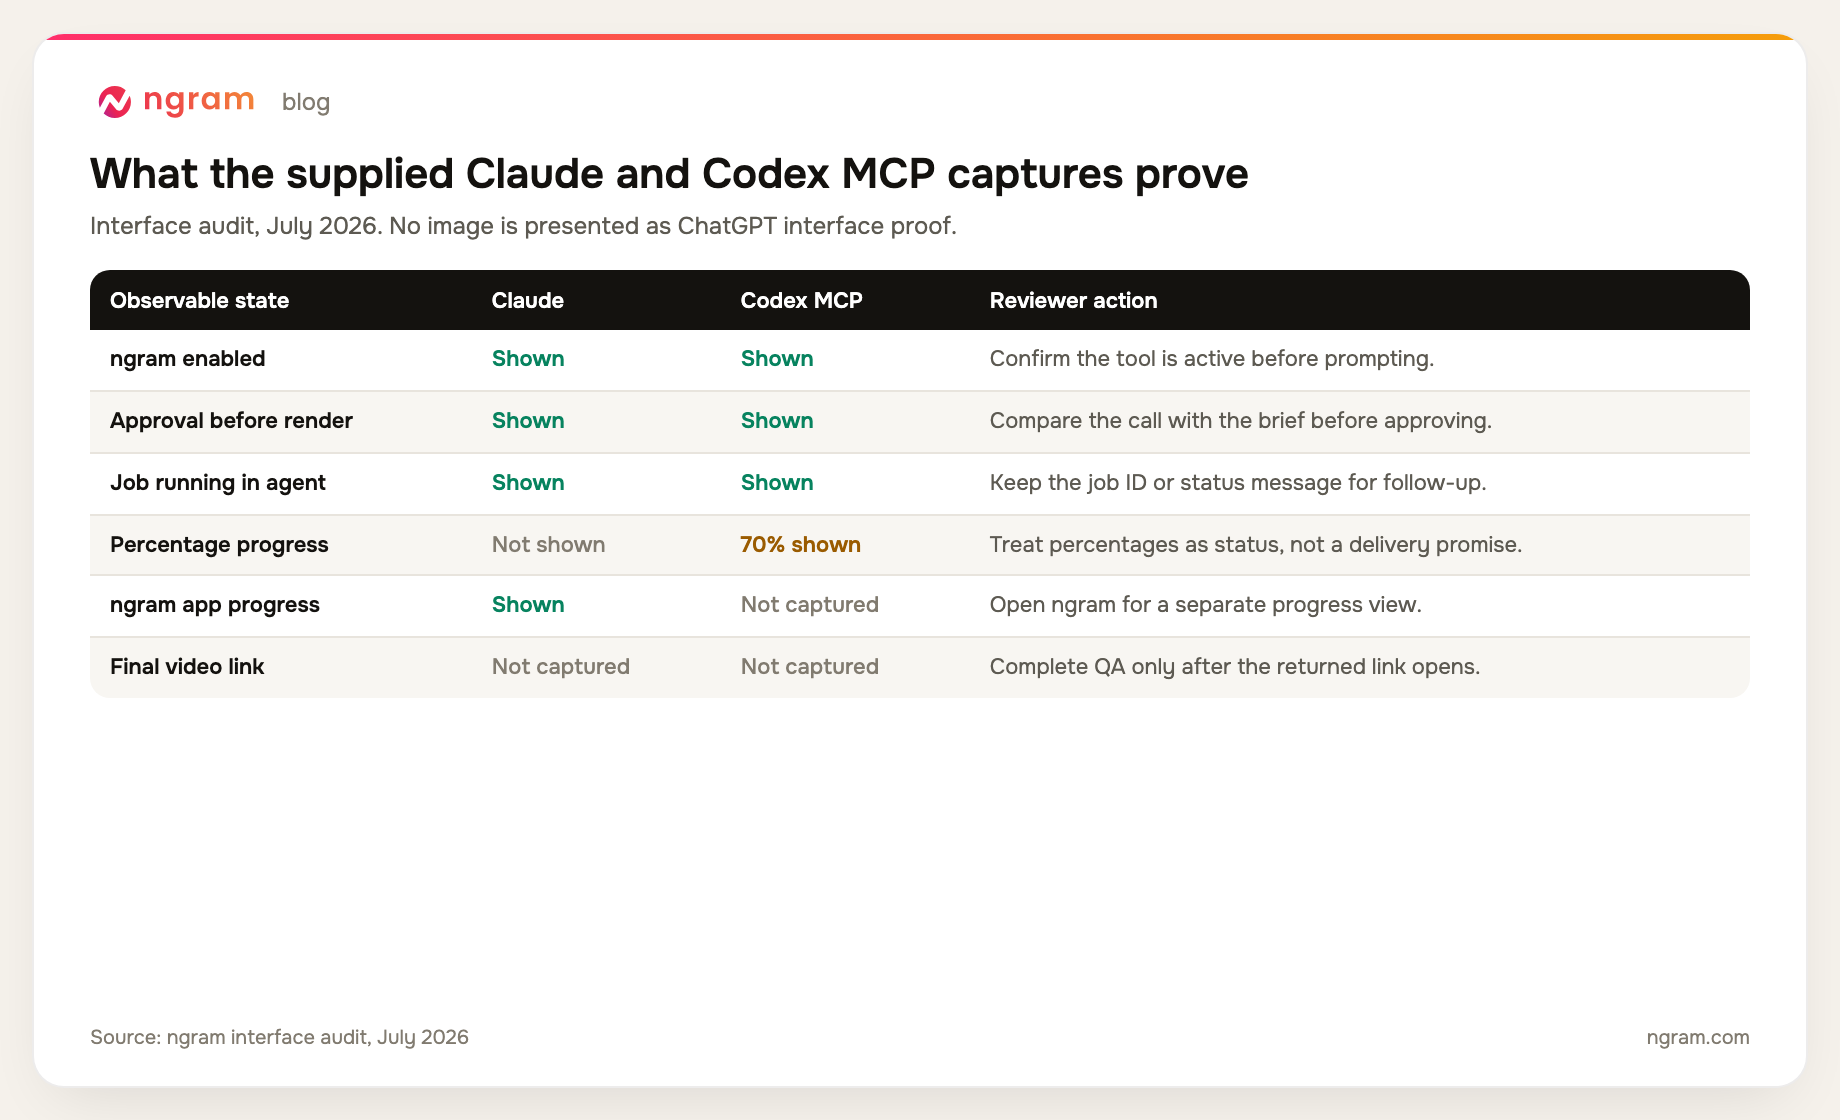Click Claude 'Shown' in Approval before render row
The height and width of the screenshot is (1120, 1840).
click(x=528, y=420)
